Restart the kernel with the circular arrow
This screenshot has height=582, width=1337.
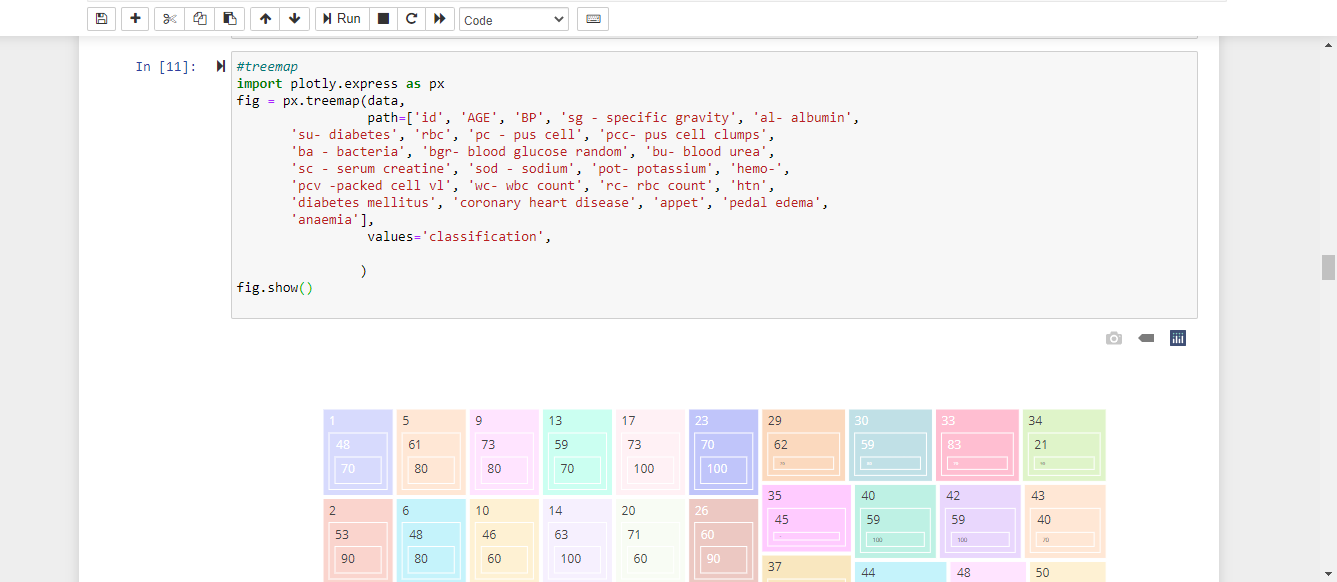[411, 19]
